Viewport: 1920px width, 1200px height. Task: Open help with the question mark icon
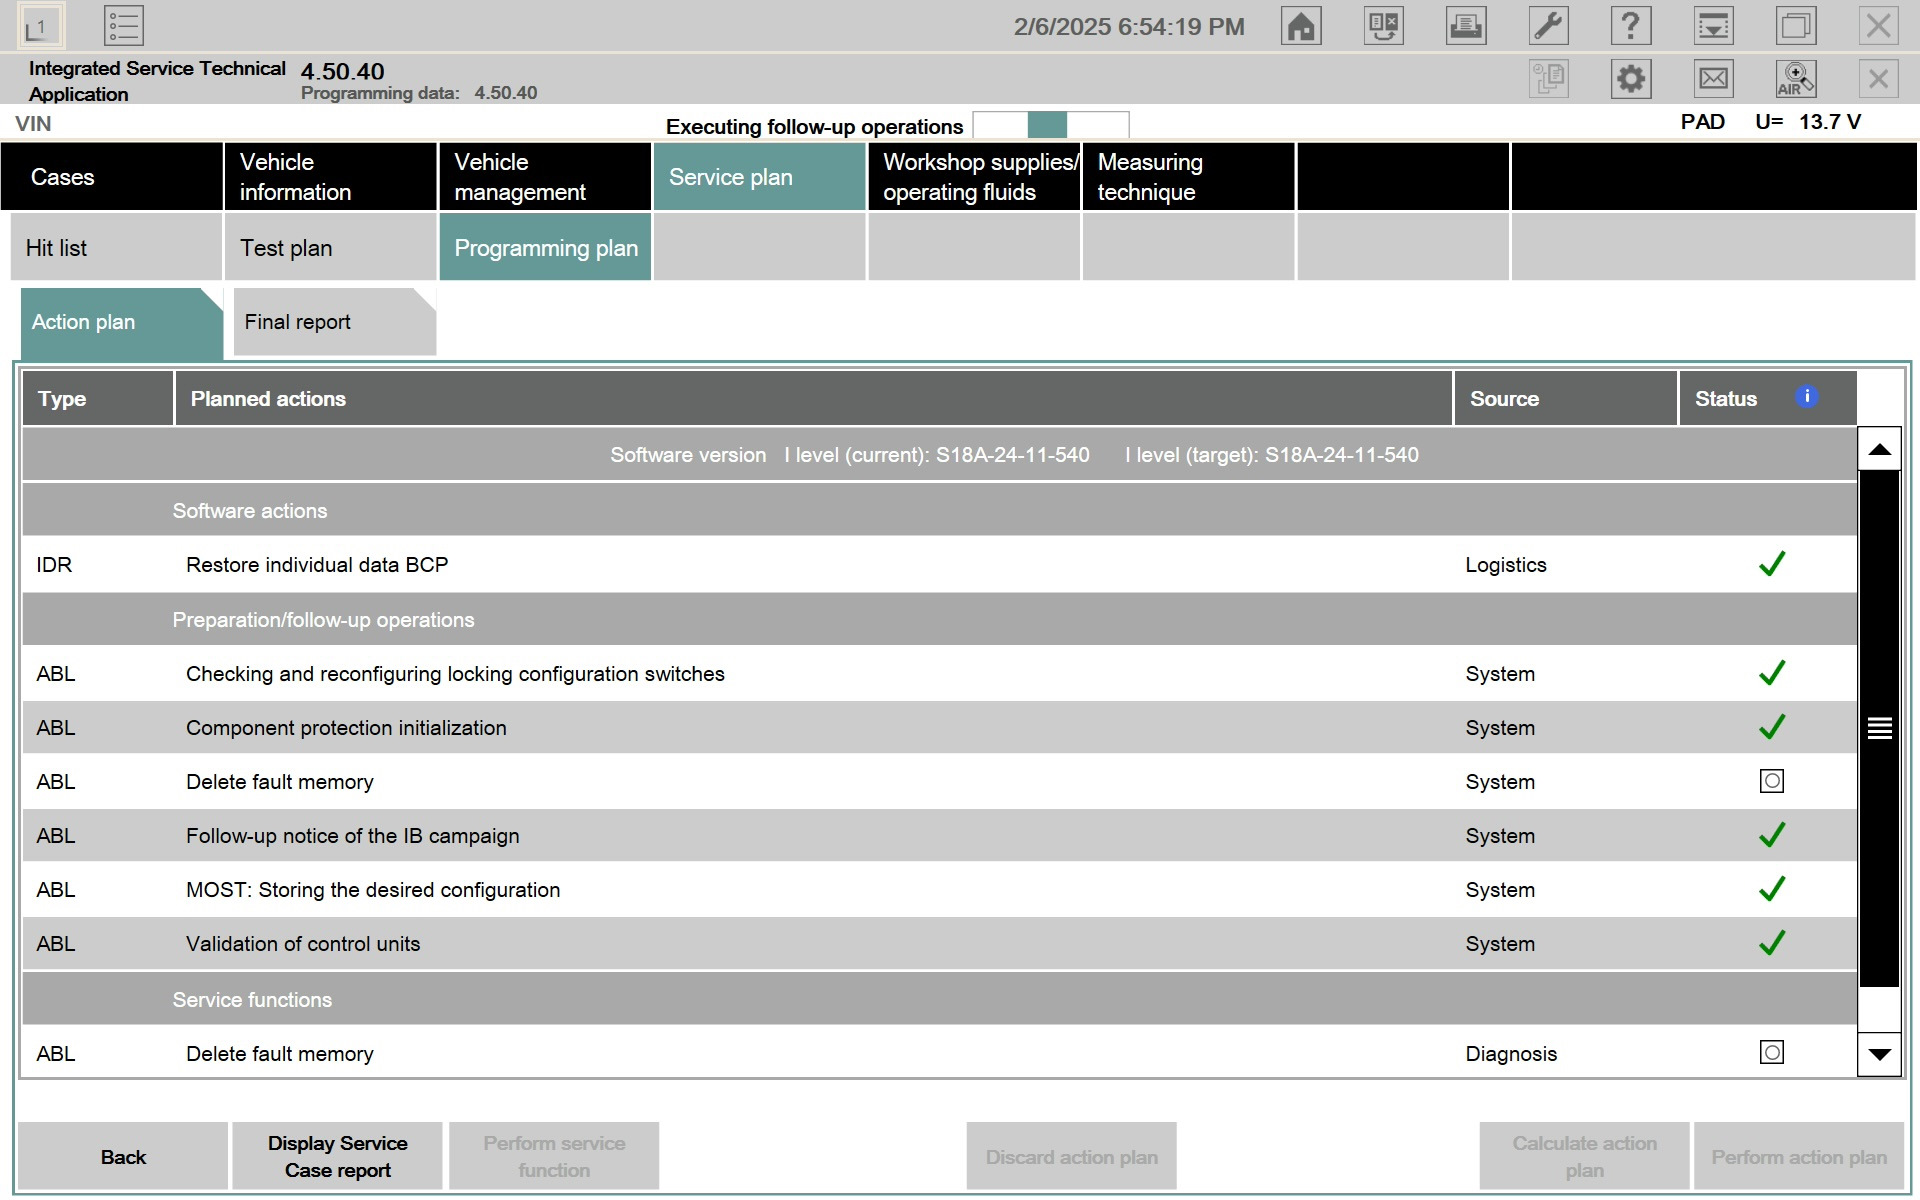tap(1630, 26)
